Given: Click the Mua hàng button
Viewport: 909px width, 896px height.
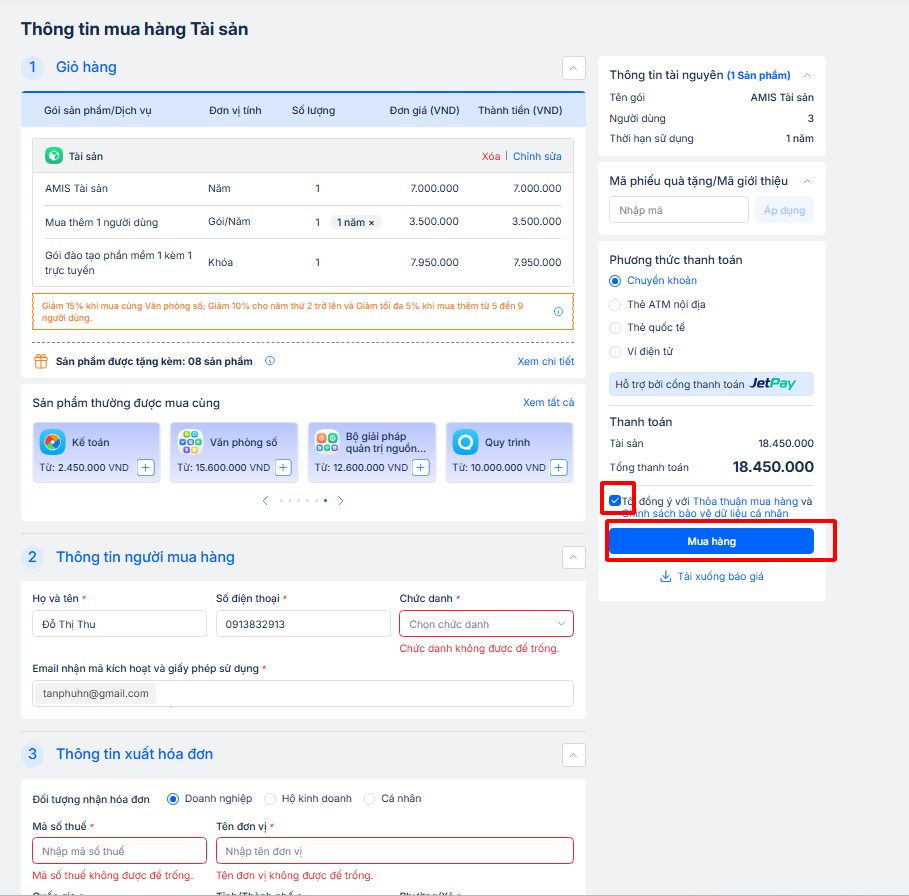Looking at the screenshot, I should 711,541.
